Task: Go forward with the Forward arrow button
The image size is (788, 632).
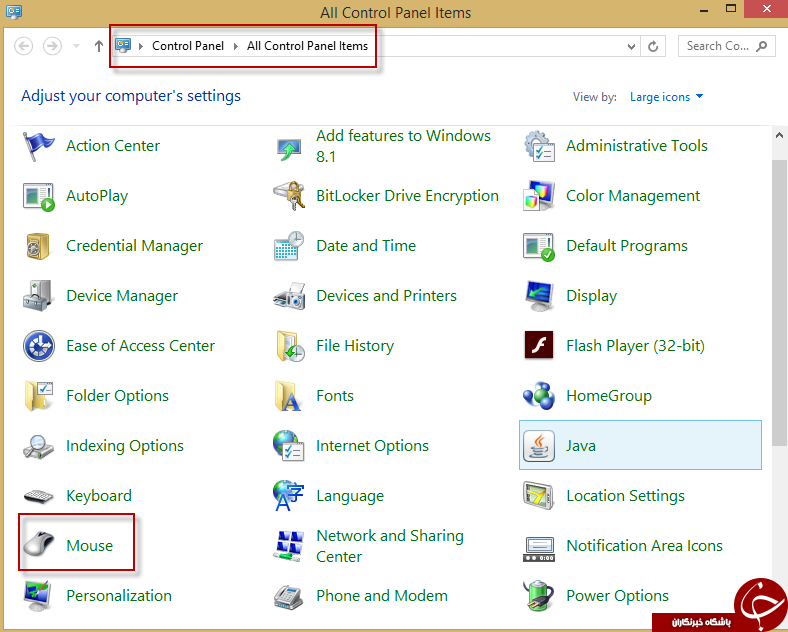Action: [x=52, y=46]
